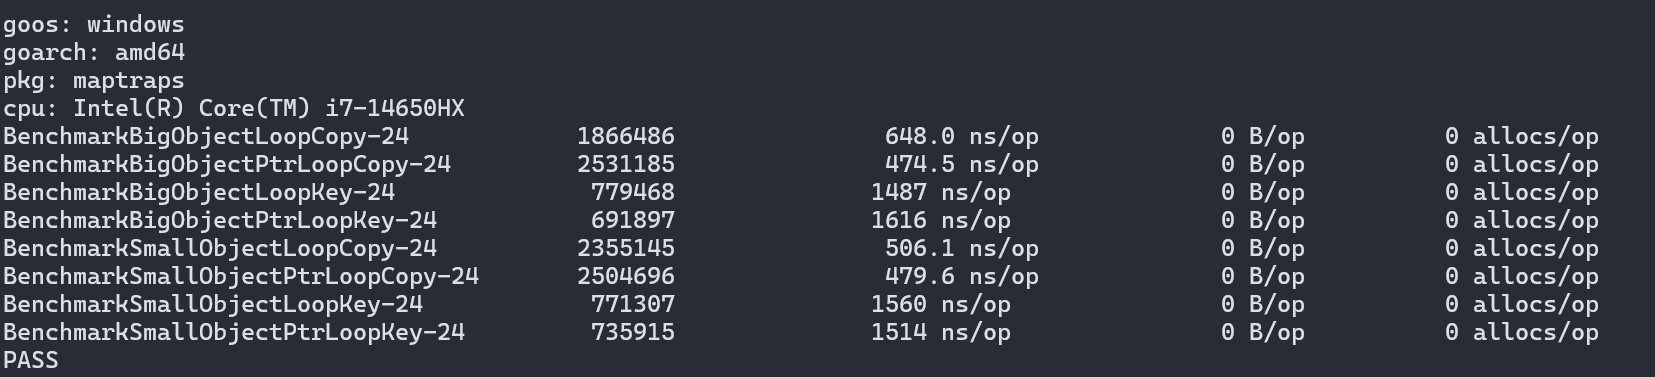The image size is (1655, 377).
Task: Click BenchmarkSmallObjectPtrLoopCopy-24 benchmark name
Action: point(240,276)
